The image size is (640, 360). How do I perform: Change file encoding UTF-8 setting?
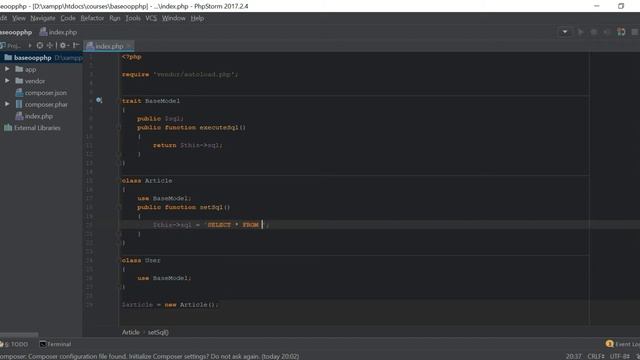point(620,356)
